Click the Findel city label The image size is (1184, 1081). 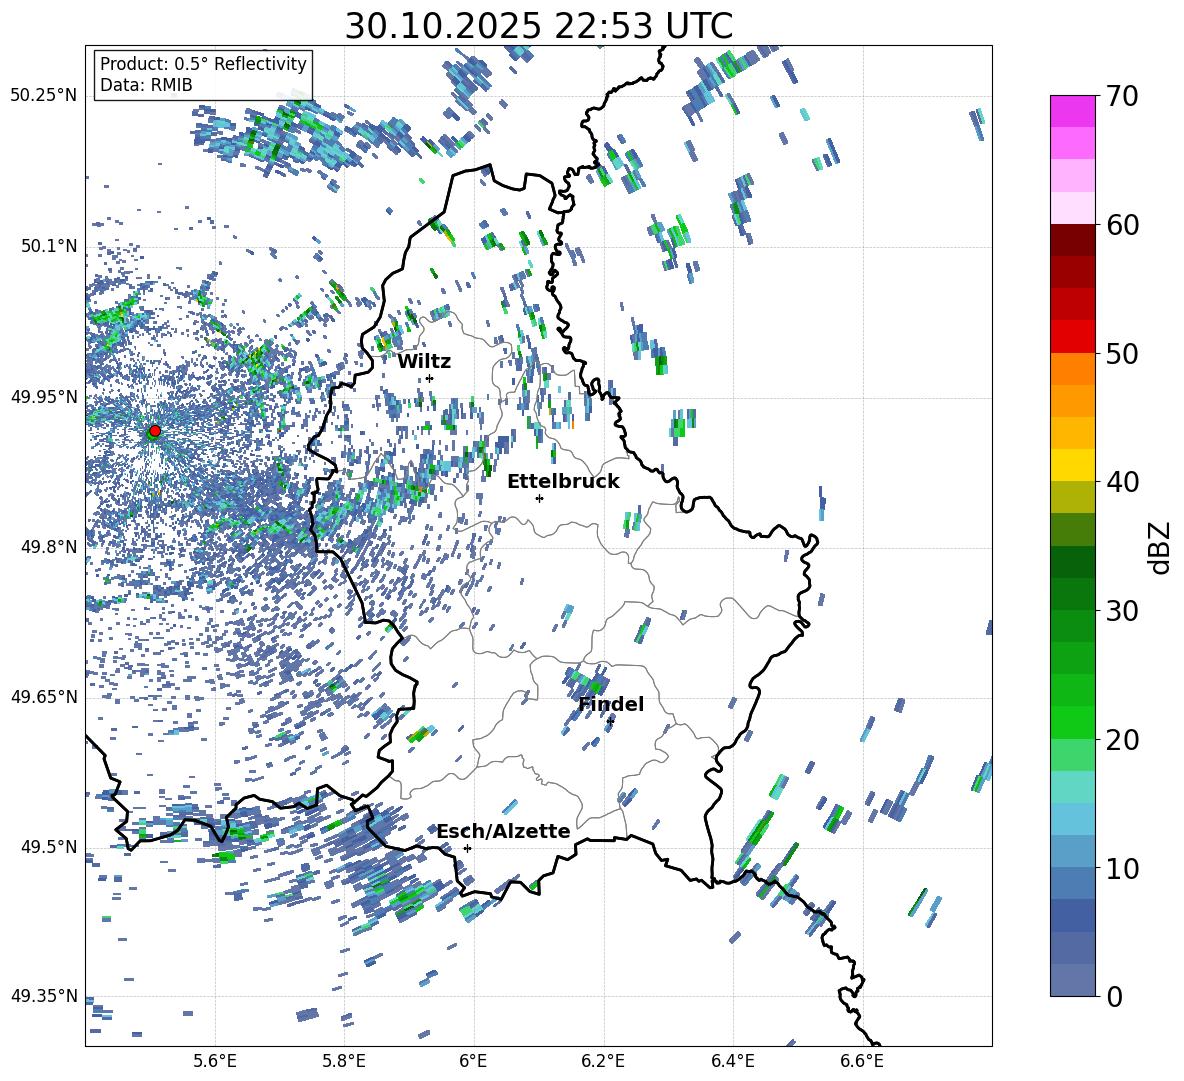611,704
